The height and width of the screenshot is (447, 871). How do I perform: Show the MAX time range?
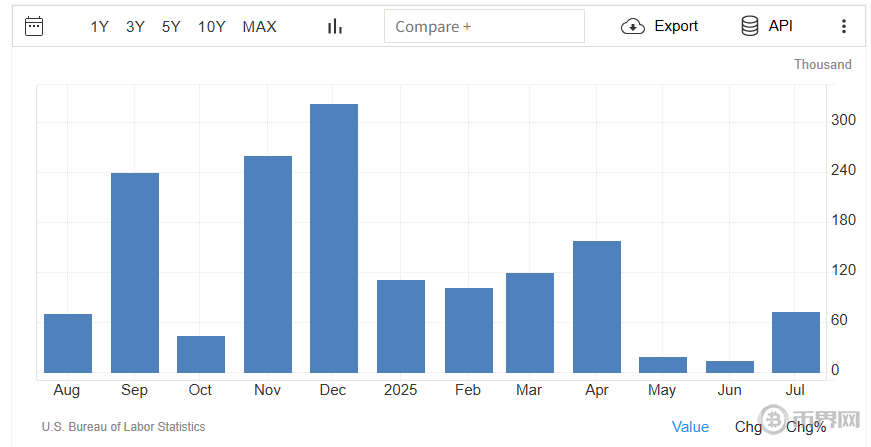tap(259, 27)
